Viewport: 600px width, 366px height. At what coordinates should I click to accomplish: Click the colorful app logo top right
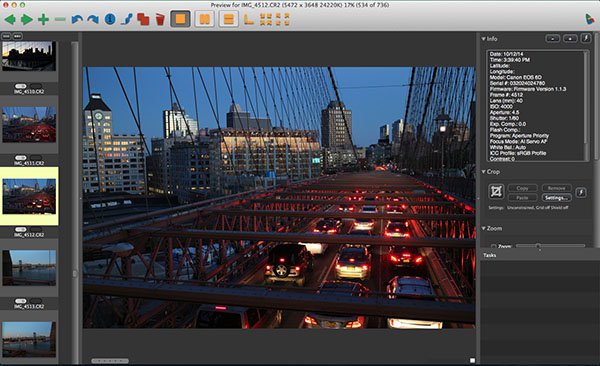pyautogui.click(x=590, y=19)
